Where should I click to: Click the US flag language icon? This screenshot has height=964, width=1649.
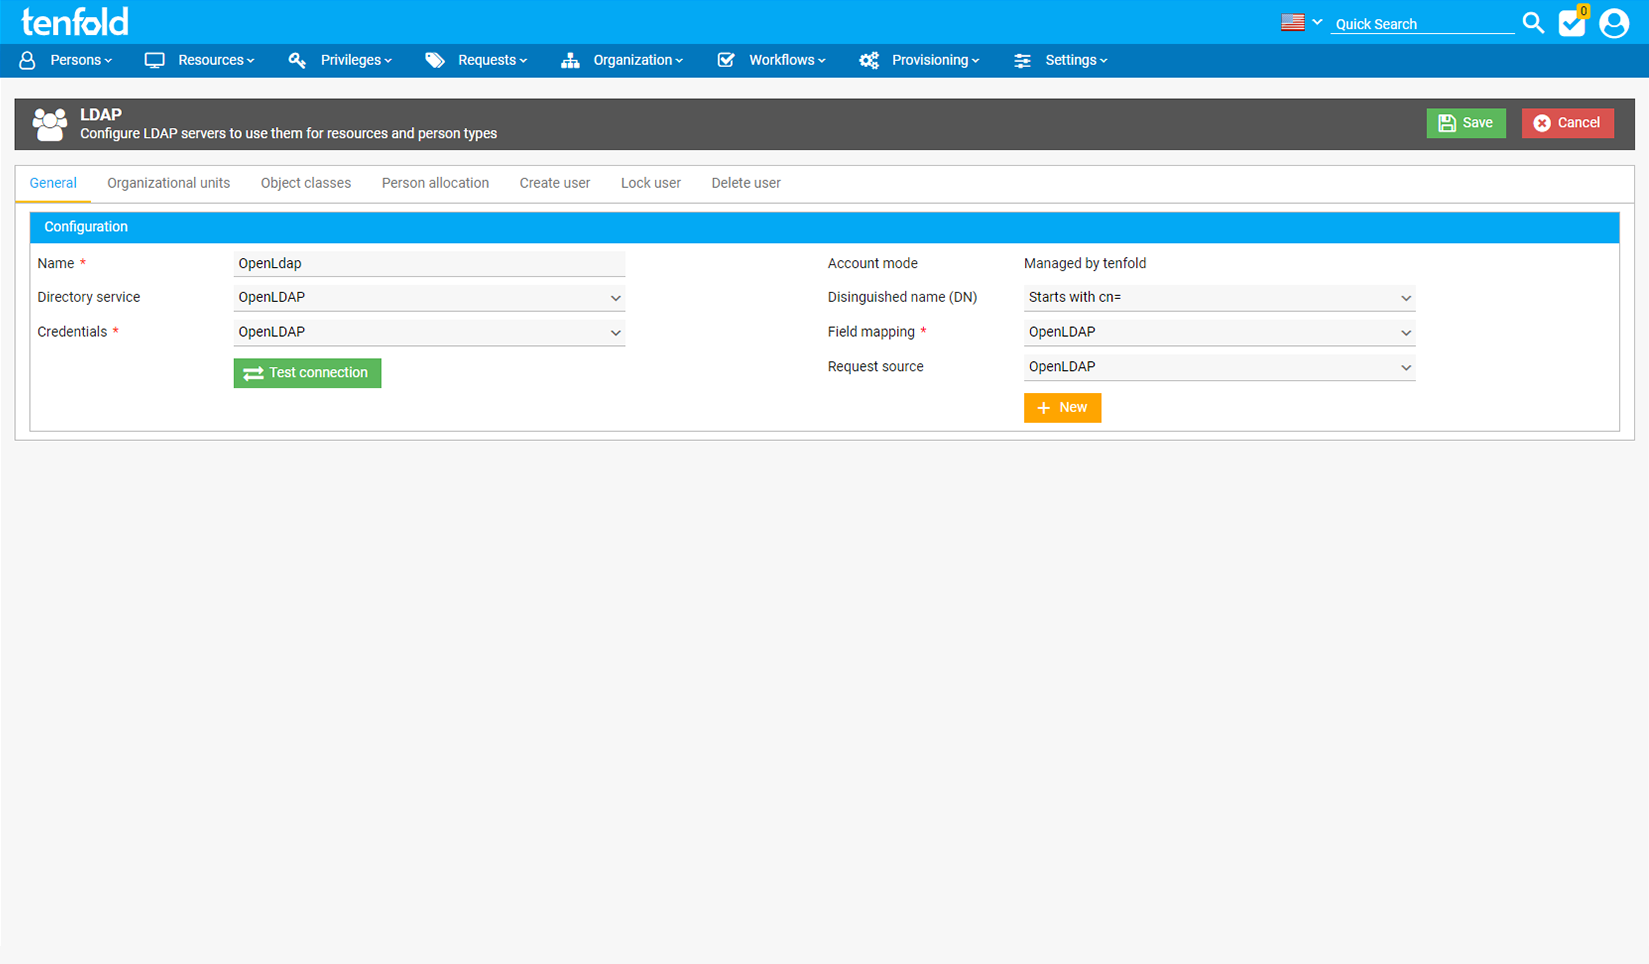pyautogui.click(x=1293, y=22)
